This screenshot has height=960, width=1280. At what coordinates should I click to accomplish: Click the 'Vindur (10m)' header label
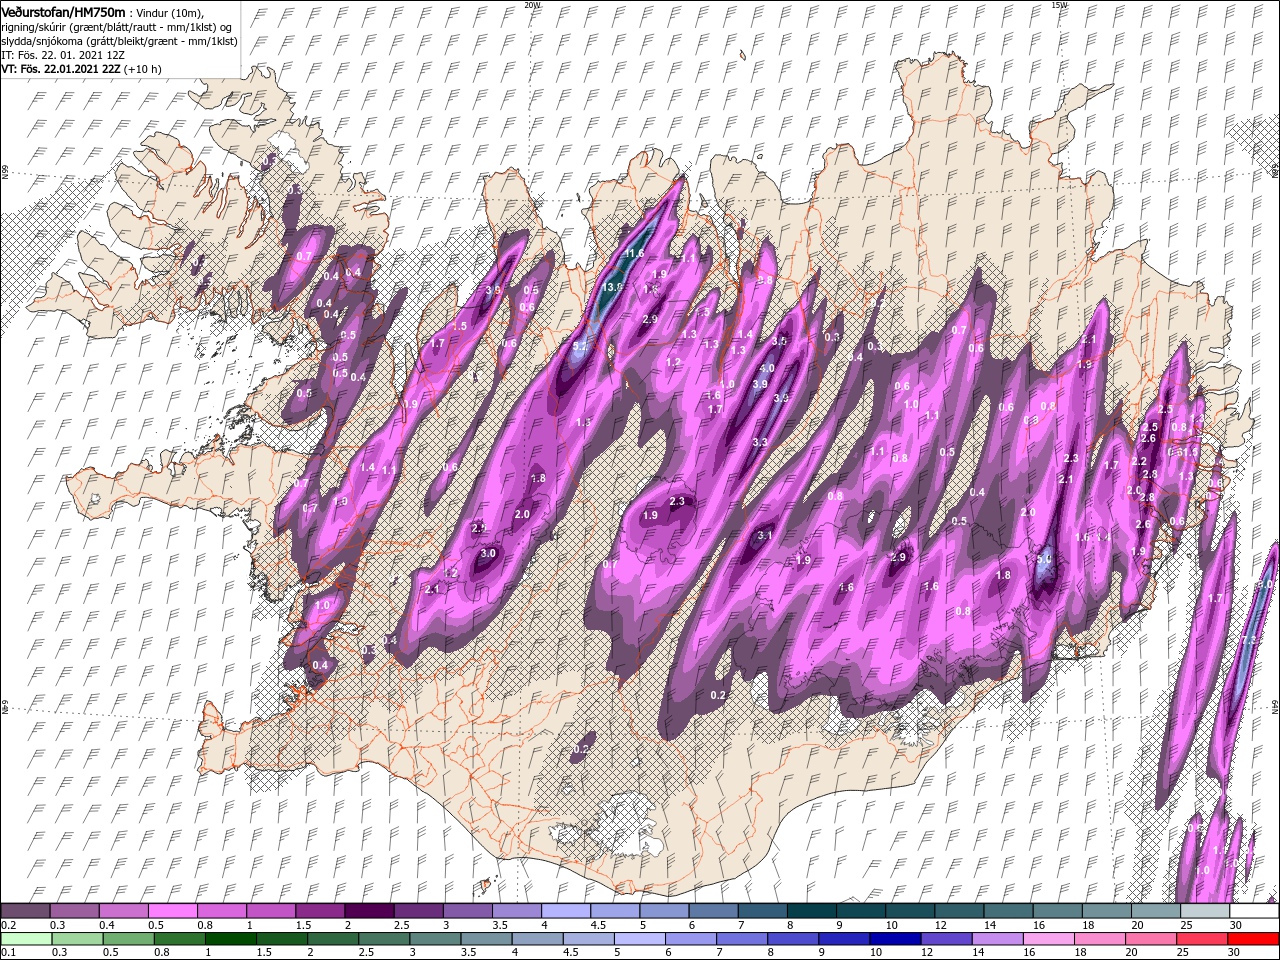(170, 12)
